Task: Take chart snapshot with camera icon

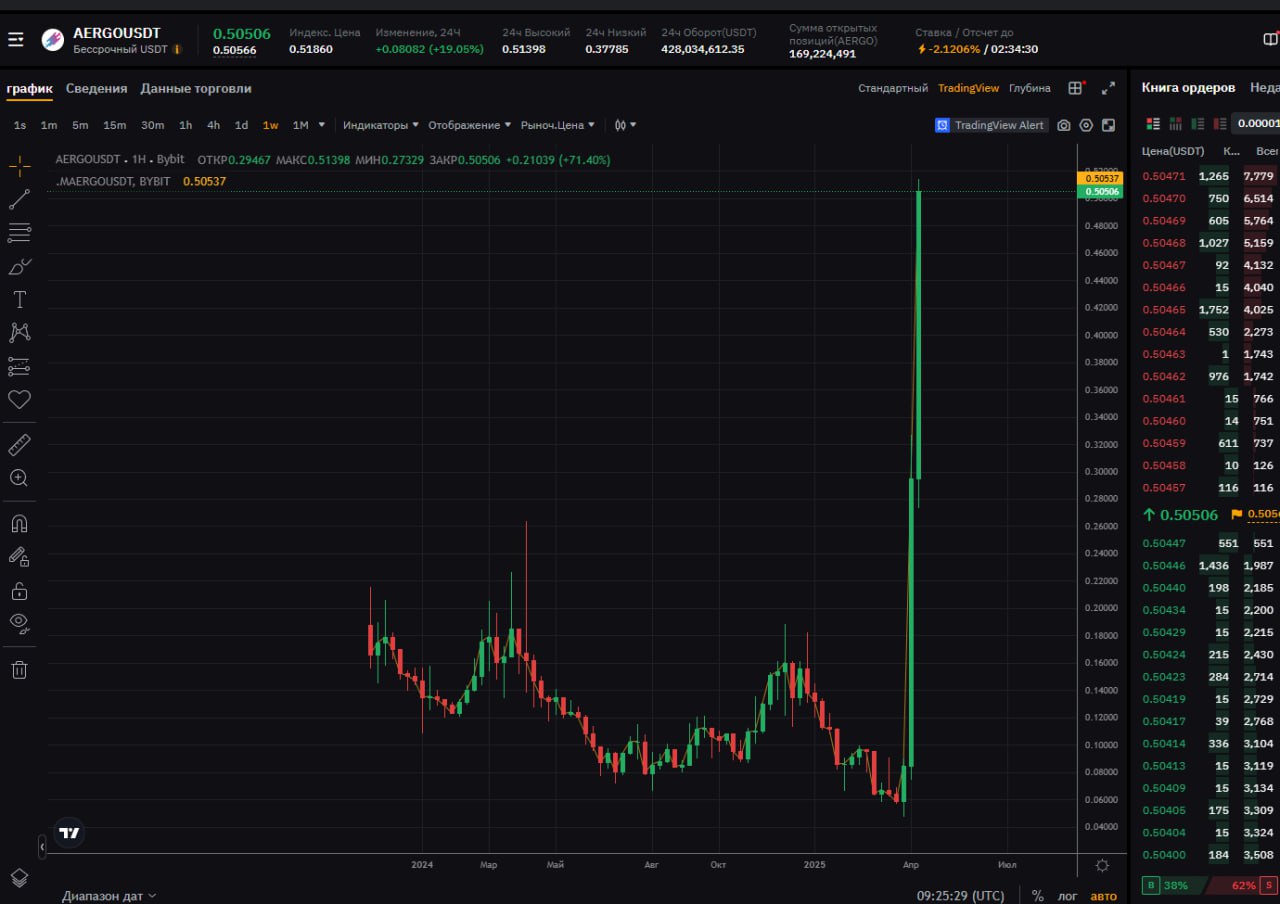Action: pyautogui.click(x=1063, y=125)
